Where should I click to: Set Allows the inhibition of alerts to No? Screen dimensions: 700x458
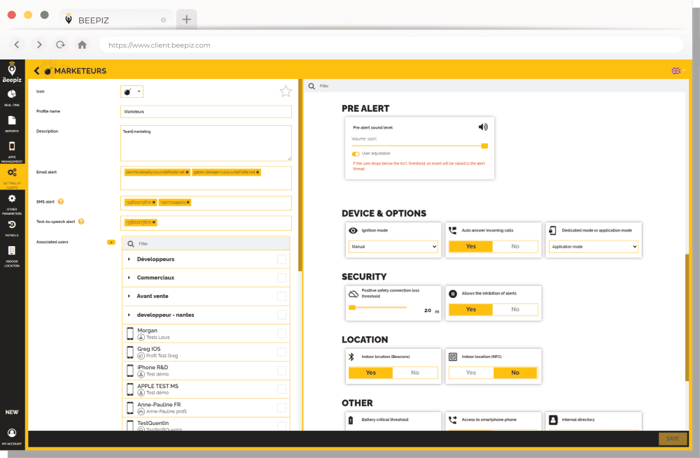tap(515, 309)
